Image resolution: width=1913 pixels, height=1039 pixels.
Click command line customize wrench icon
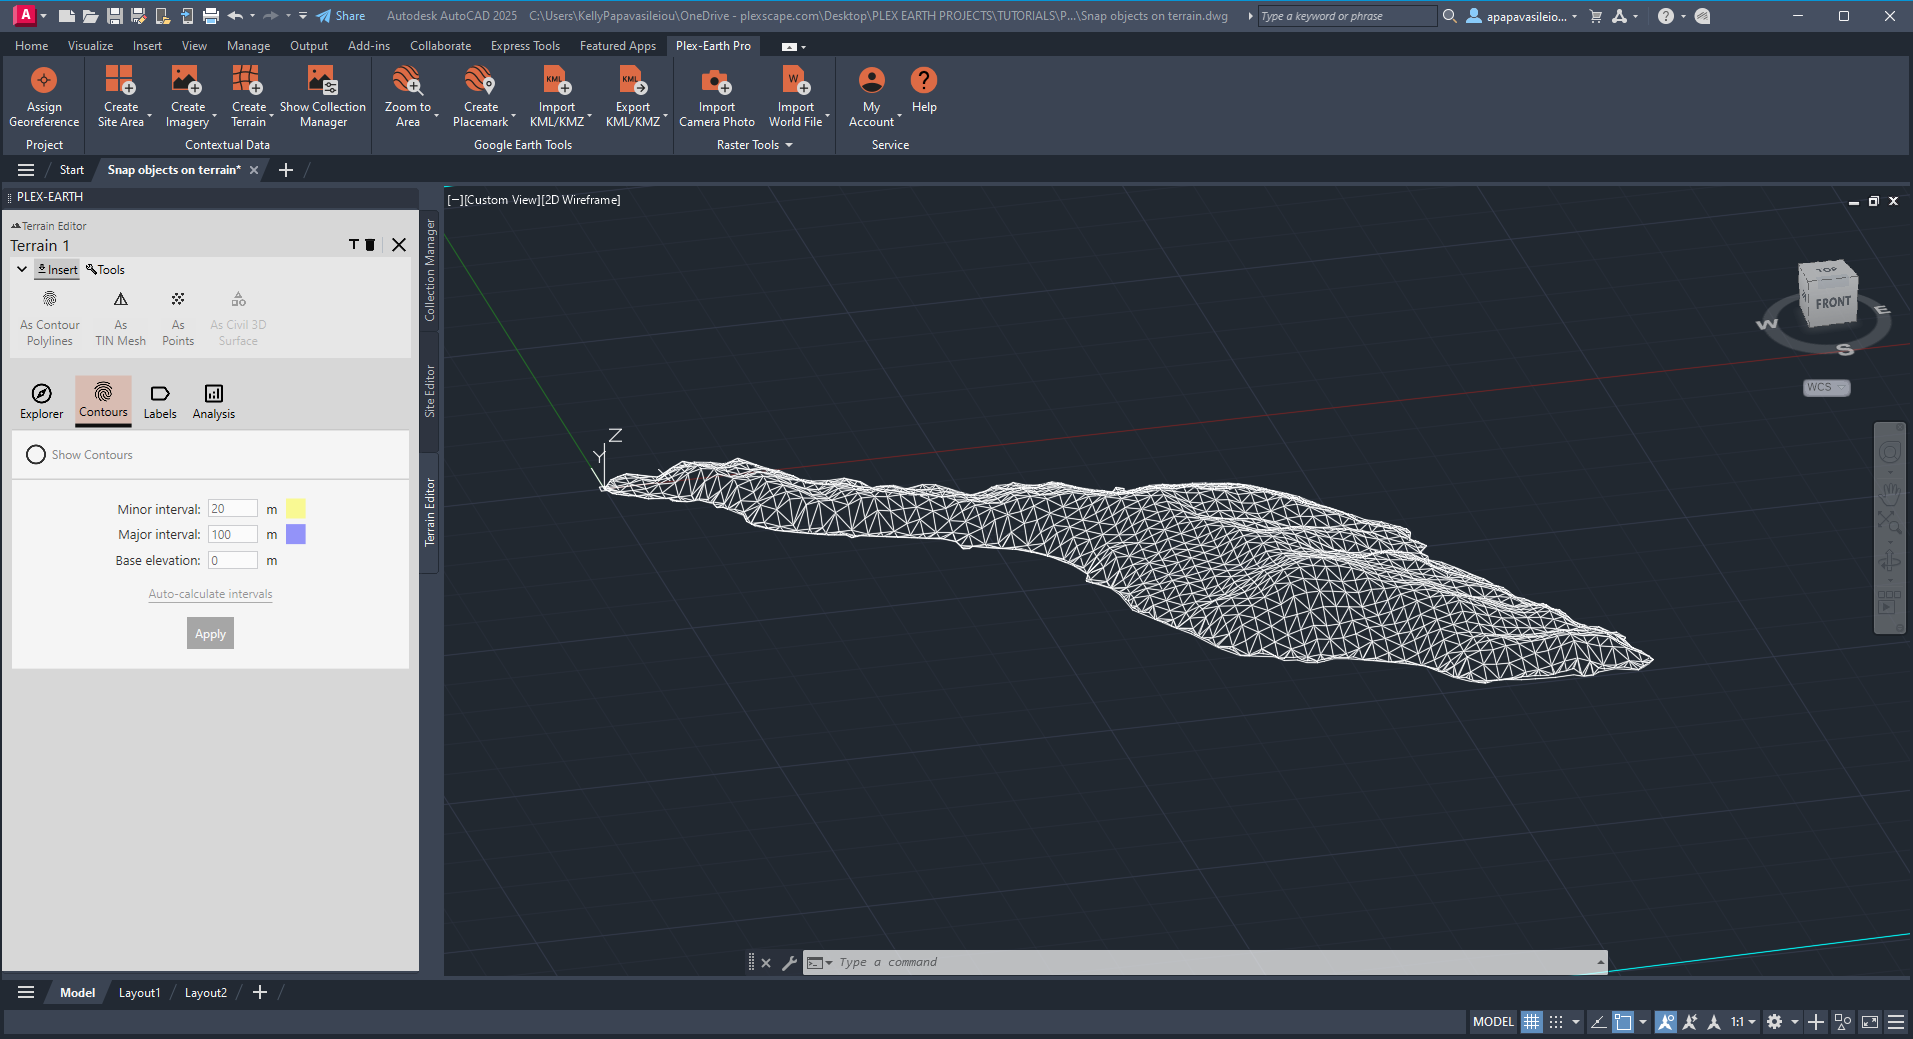[789, 963]
